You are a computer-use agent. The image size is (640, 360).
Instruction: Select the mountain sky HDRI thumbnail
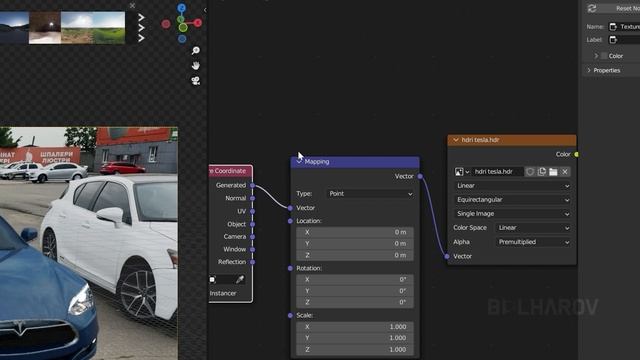coord(14,27)
